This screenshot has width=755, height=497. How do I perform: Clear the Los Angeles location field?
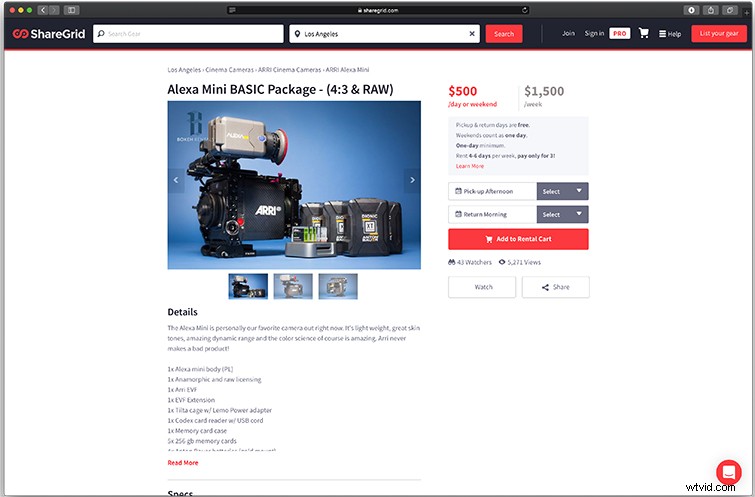click(472, 34)
